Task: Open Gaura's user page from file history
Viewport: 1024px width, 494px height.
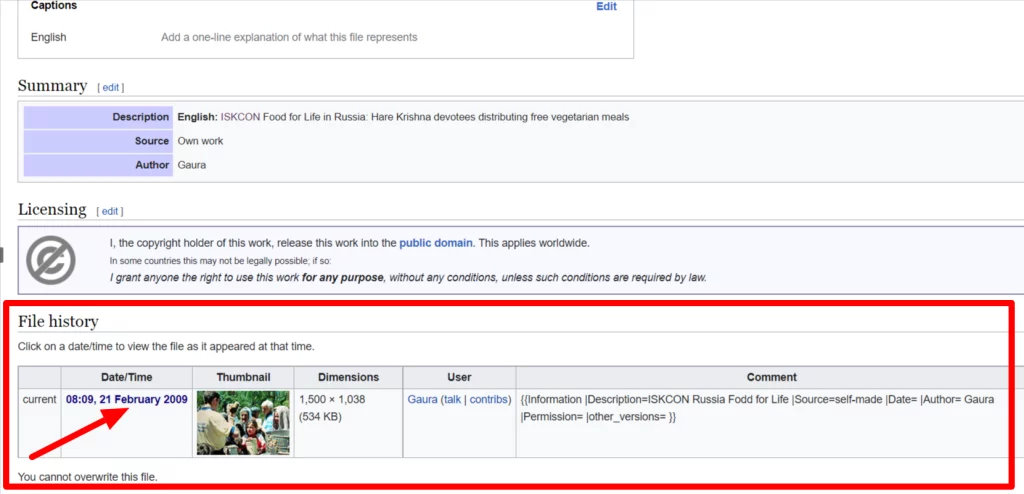Action: coord(422,400)
